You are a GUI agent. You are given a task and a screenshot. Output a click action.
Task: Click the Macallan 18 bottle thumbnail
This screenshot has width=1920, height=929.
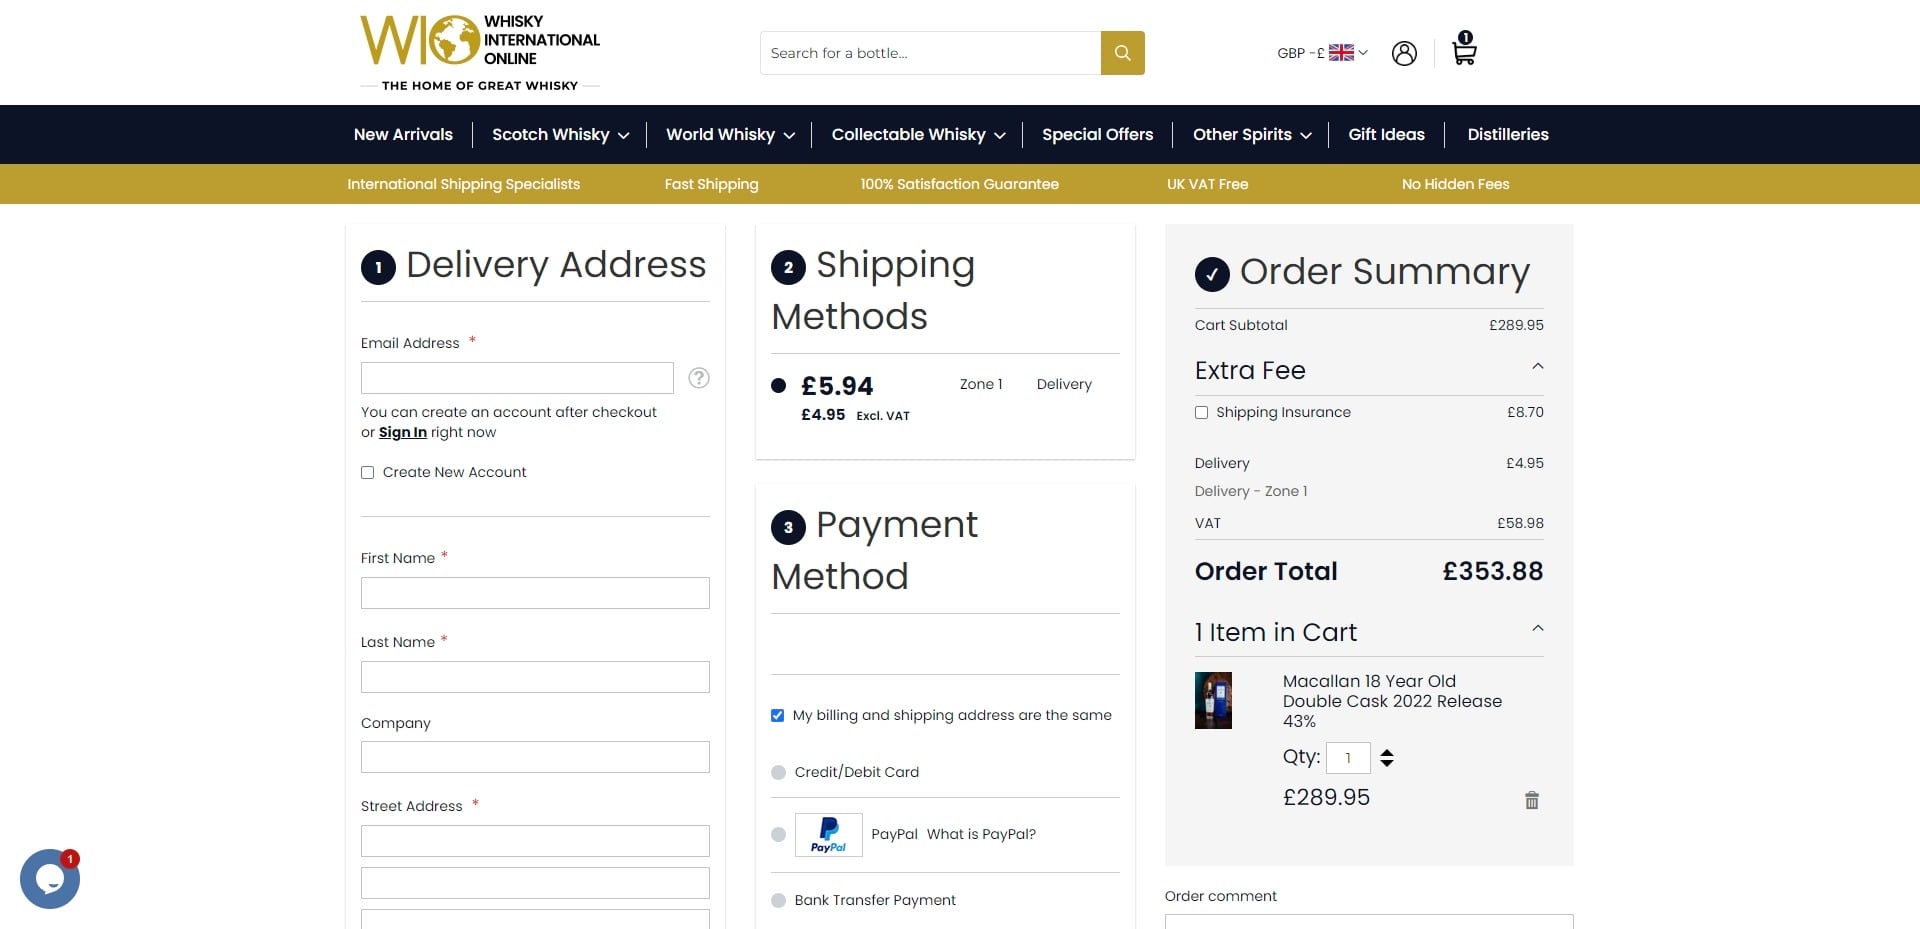tap(1213, 700)
